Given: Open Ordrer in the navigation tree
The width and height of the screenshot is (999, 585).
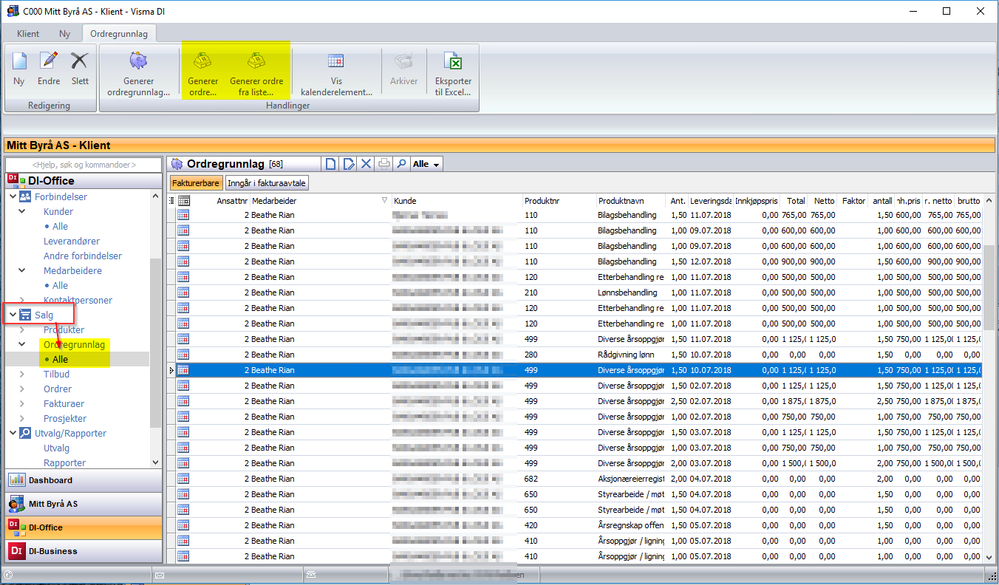Looking at the screenshot, I should click(57, 389).
